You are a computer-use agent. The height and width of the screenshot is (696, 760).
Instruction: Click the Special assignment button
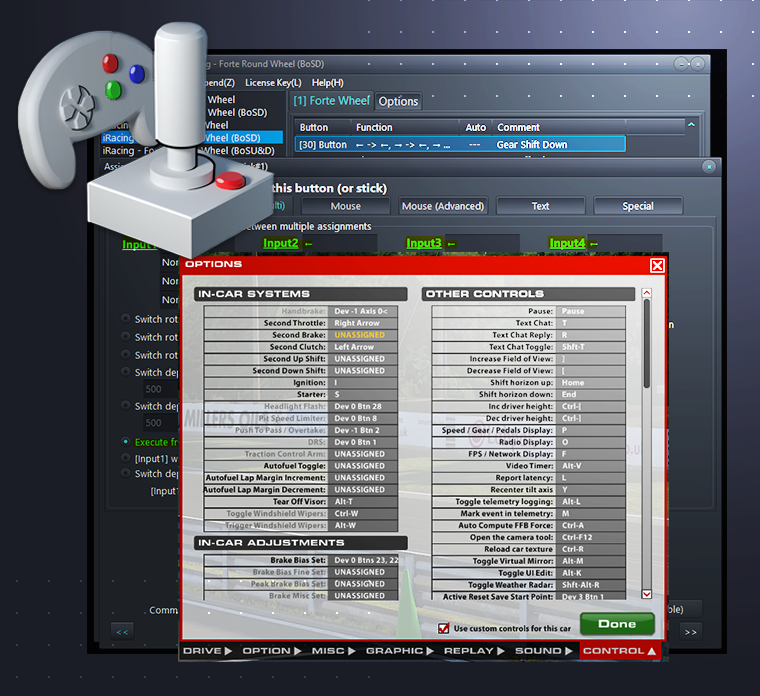tap(638, 206)
